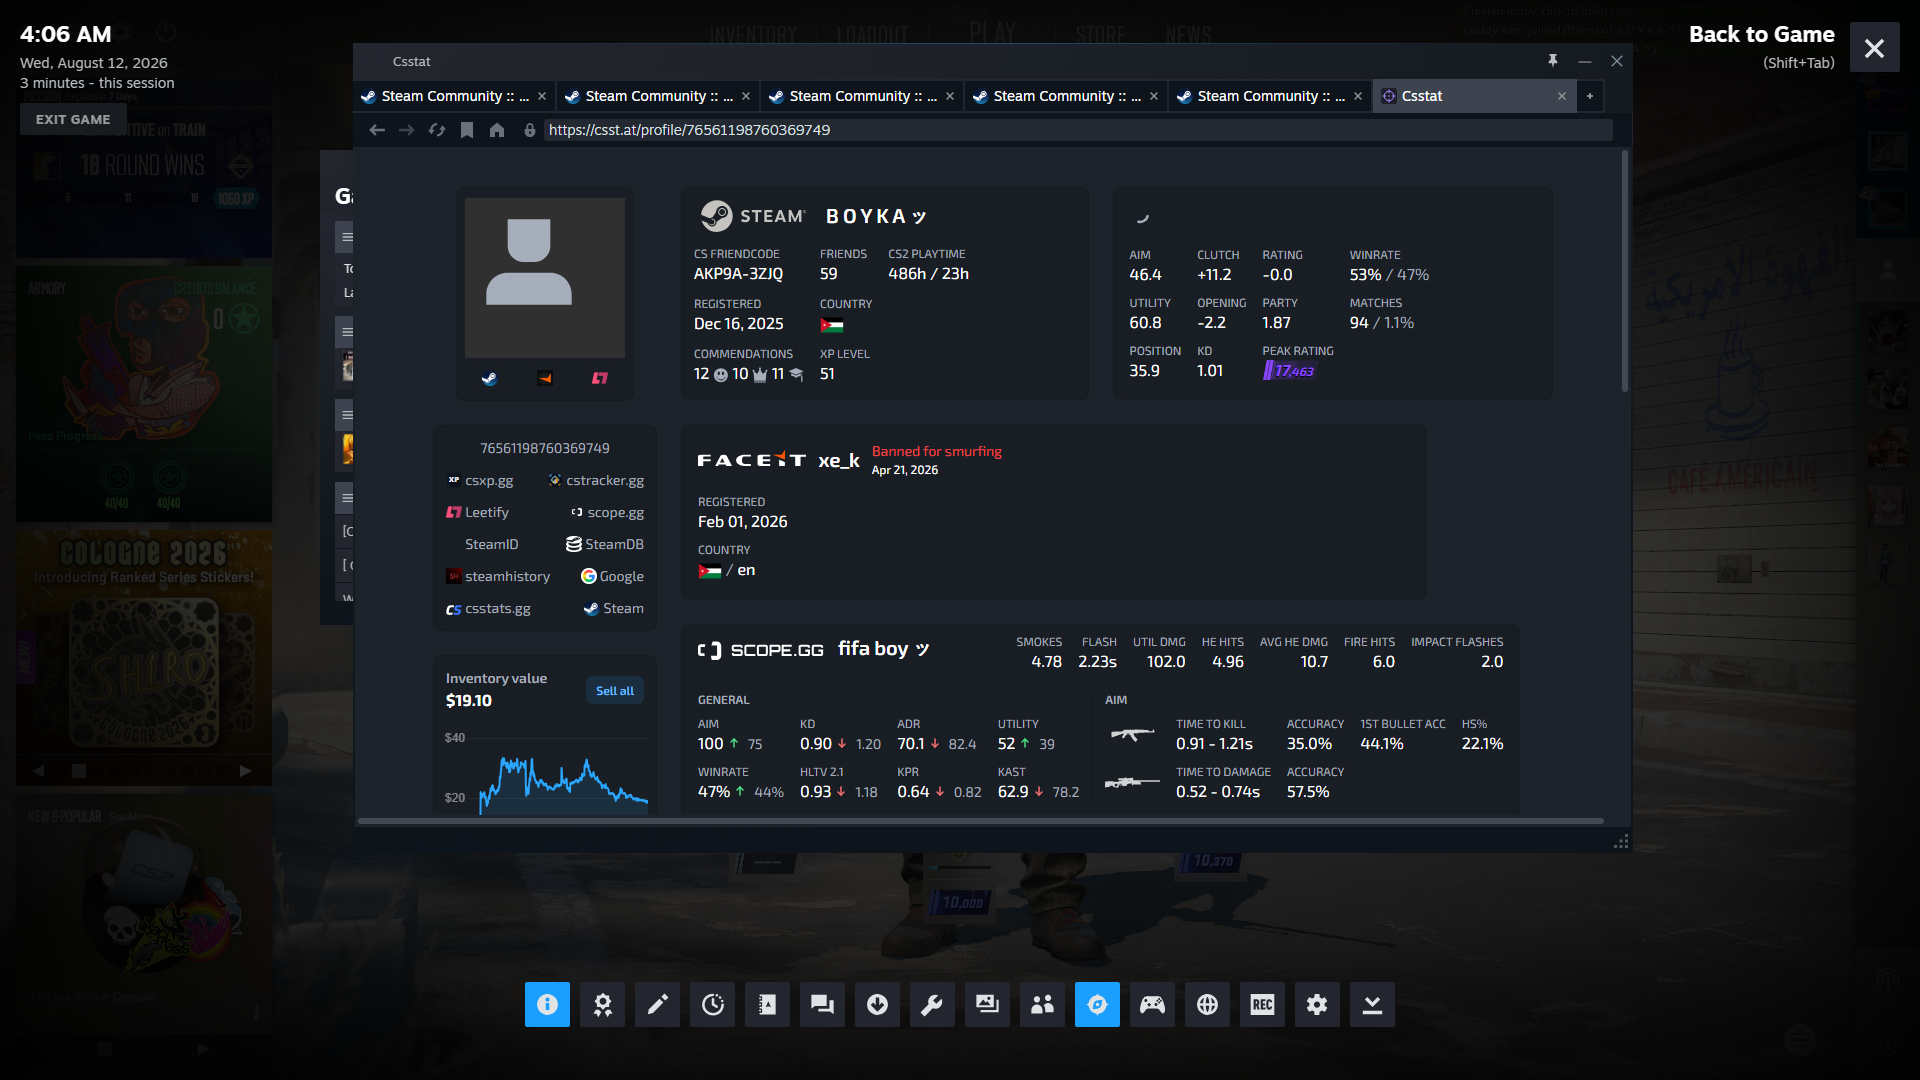Open the Google search link

[613, 576]
